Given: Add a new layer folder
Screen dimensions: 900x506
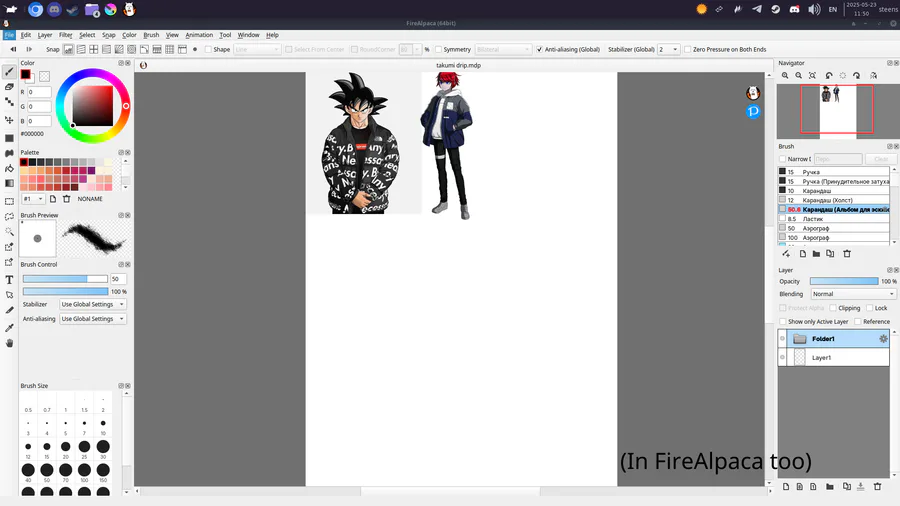Looking at the screenshot, I should [829, 486].
